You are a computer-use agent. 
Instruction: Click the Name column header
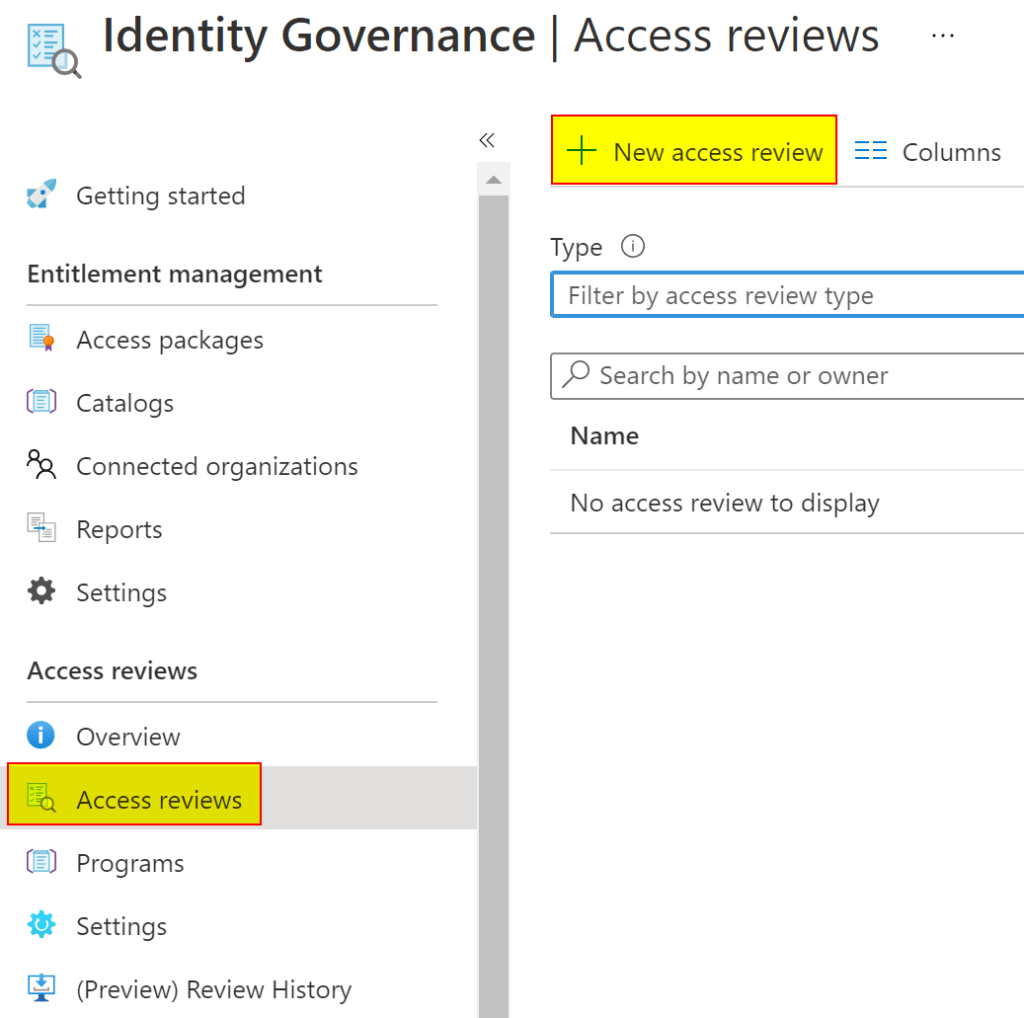(x=604, y=436)
